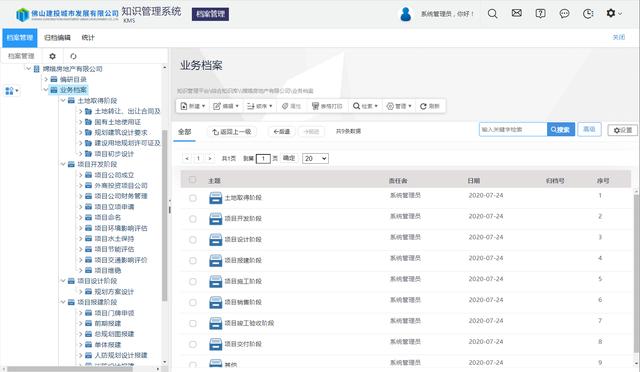Viewport: 640px width, 372px height.
Task: Open the mail envelope icon in header
Action: (x=516, y=13)
